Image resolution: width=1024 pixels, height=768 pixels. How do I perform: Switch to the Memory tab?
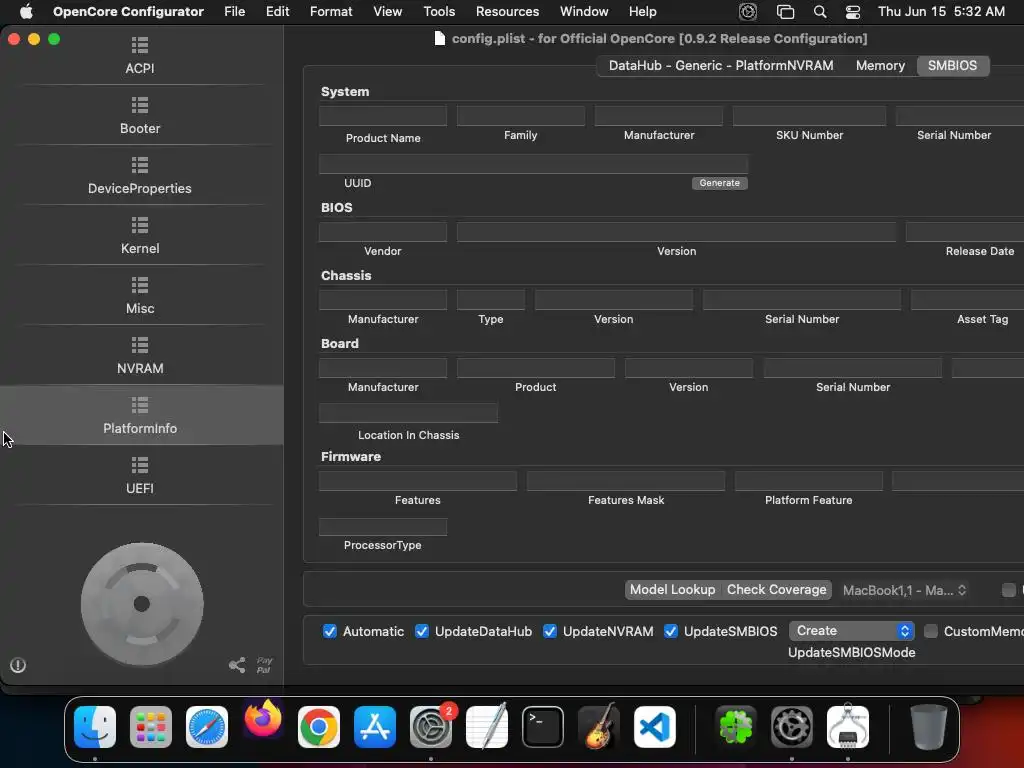tap(880, 65)
